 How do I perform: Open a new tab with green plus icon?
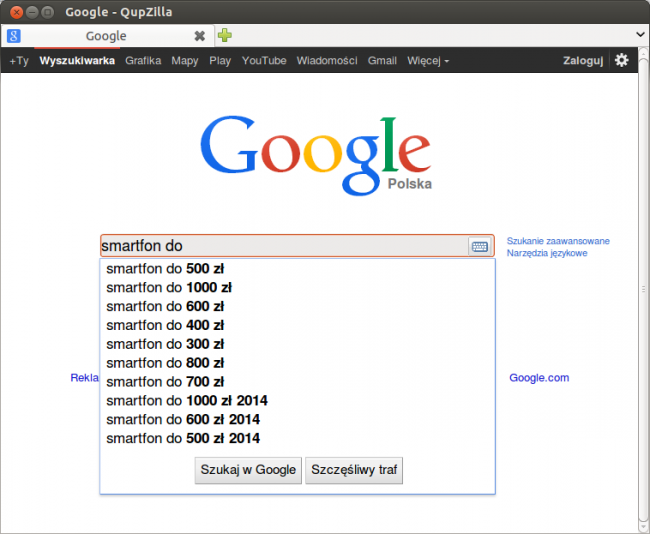[225, 36]
